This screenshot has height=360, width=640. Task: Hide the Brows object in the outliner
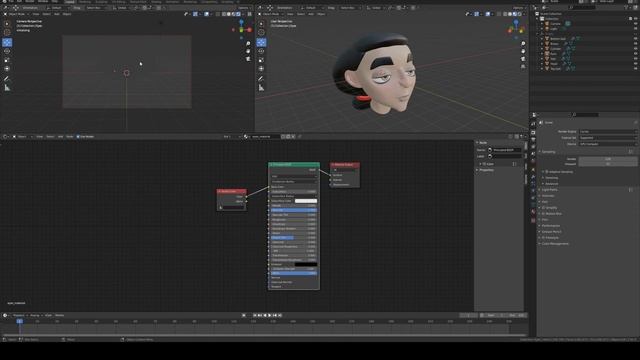[635, 44]
